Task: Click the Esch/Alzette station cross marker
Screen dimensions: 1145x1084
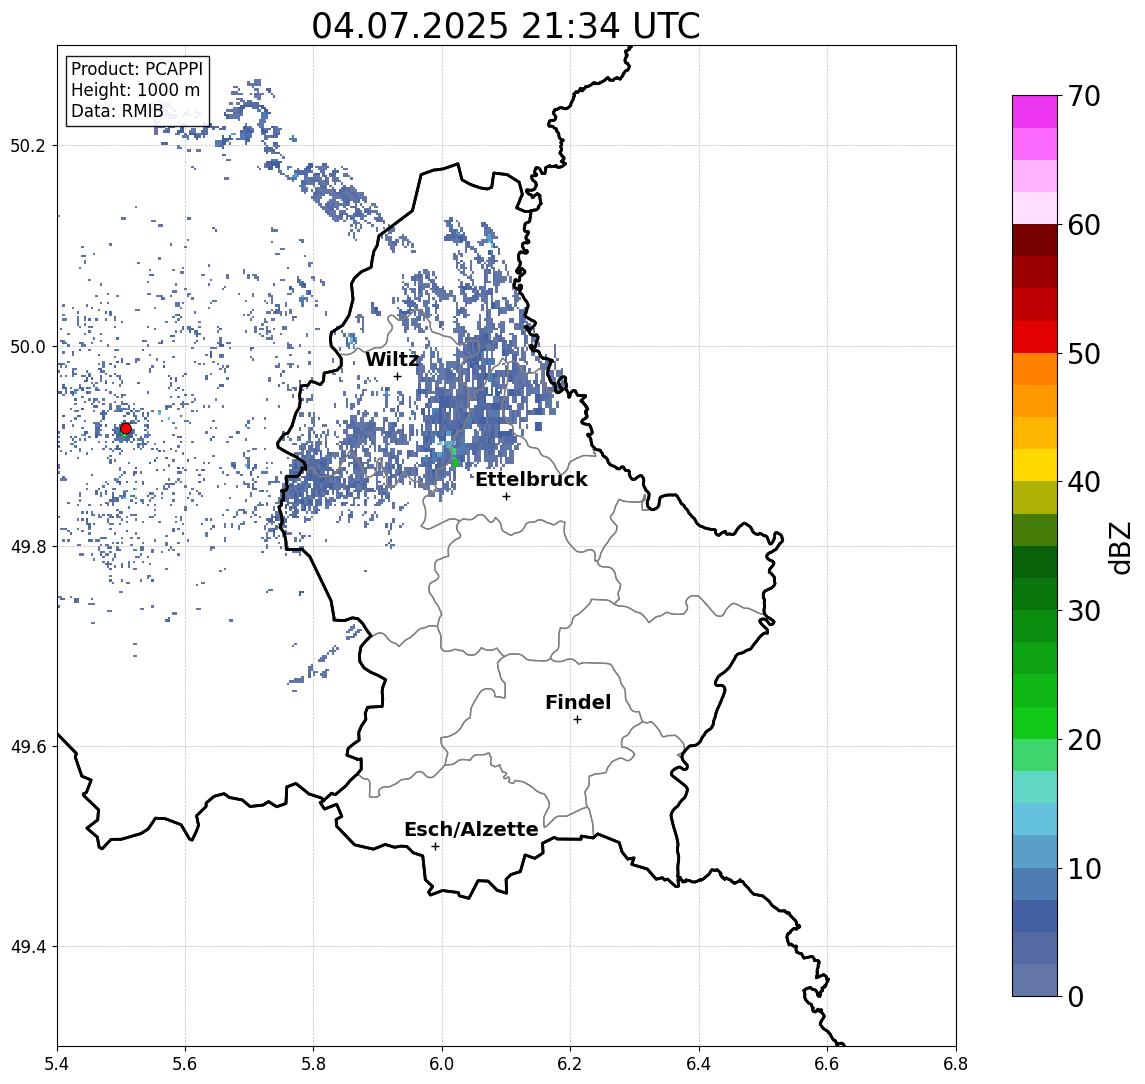Action: click(435, 847)
